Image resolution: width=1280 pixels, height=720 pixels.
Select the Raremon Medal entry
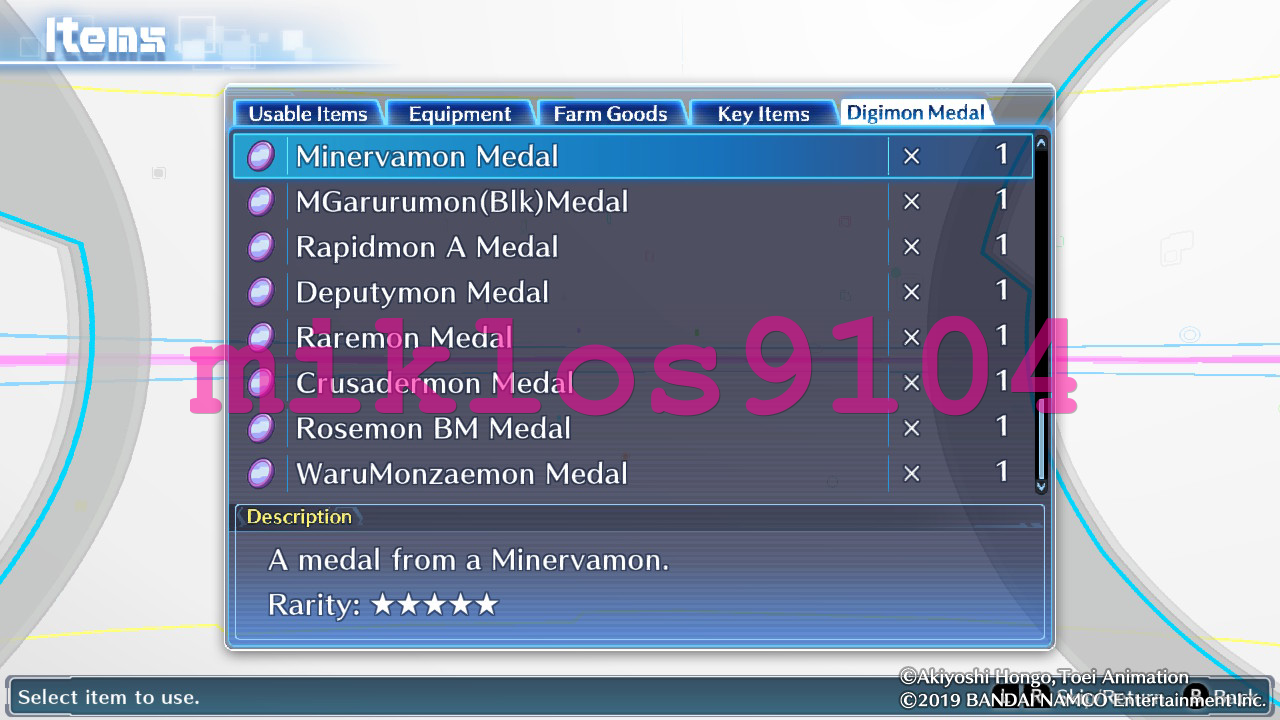coord(633,337)
